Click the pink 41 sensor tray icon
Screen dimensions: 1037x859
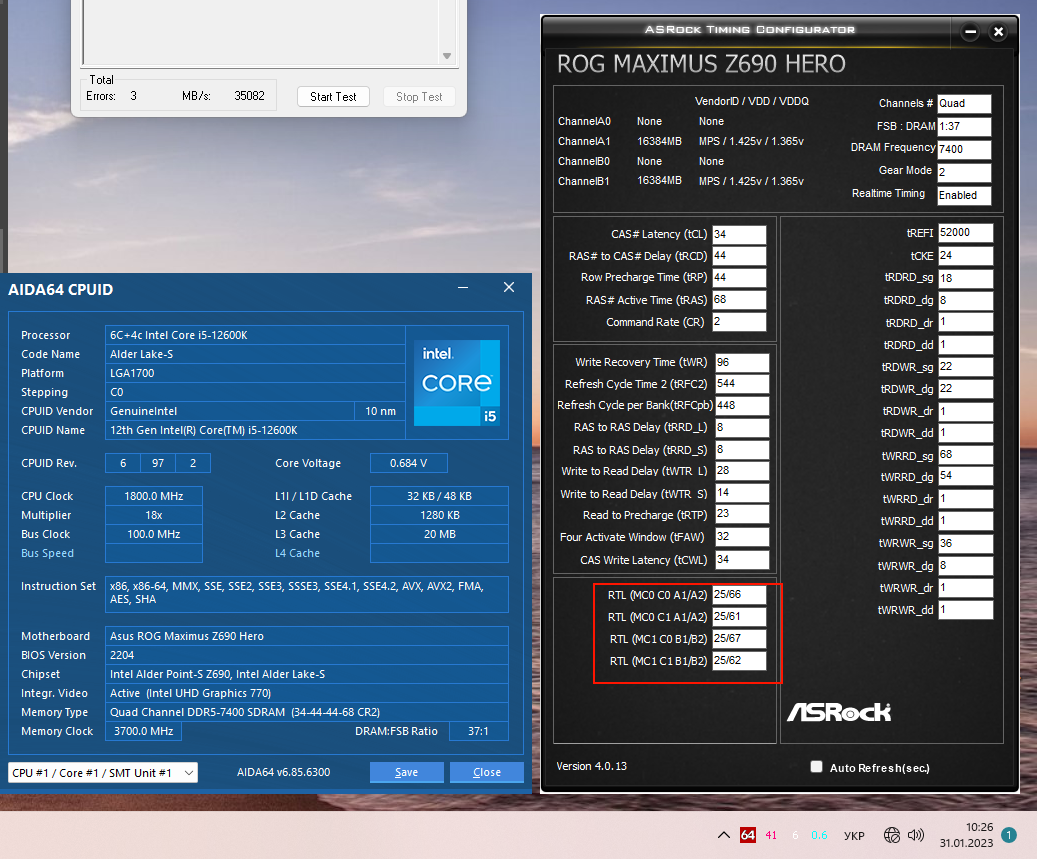coord(771,835)
